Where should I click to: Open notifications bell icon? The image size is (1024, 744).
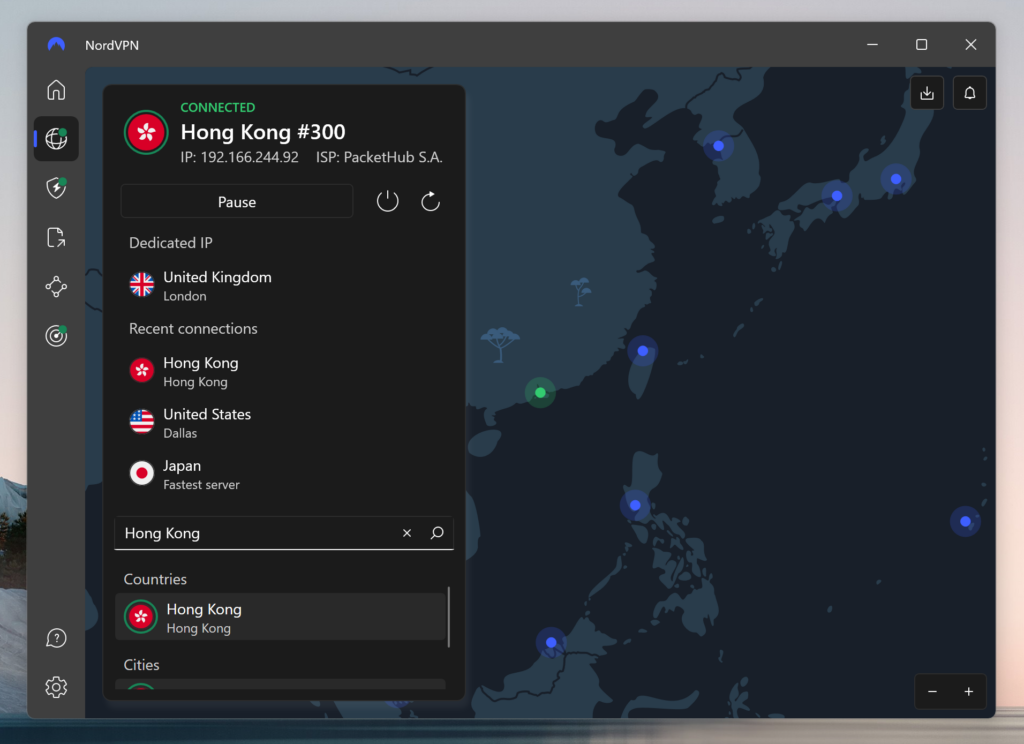point(969,93)
